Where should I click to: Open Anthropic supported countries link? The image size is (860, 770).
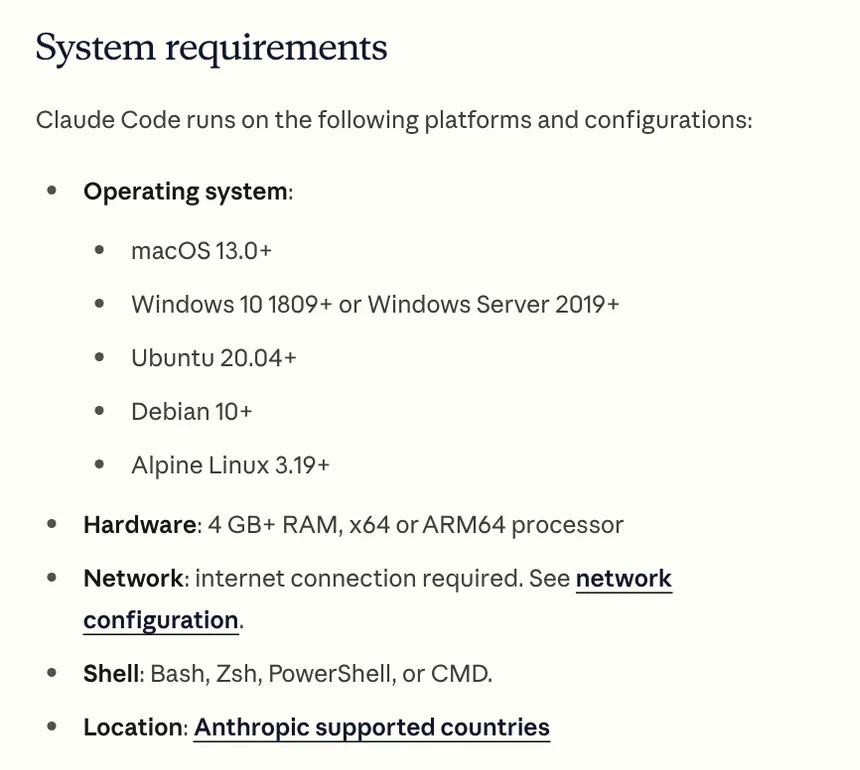click(x=372, y=727)
